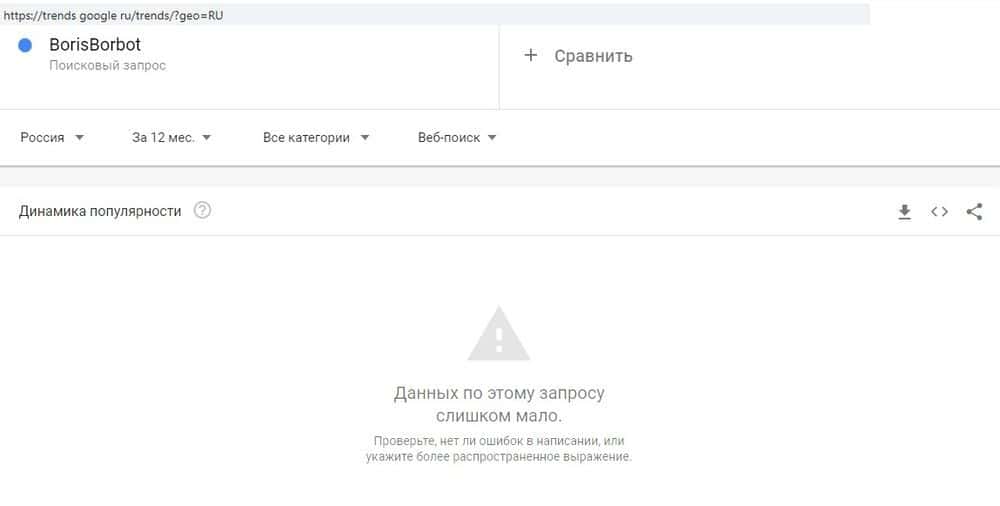1000x506 pixels.
Task: Expand the Россия region dropdown
Action: pyautogui.click(x=52, y=137)
